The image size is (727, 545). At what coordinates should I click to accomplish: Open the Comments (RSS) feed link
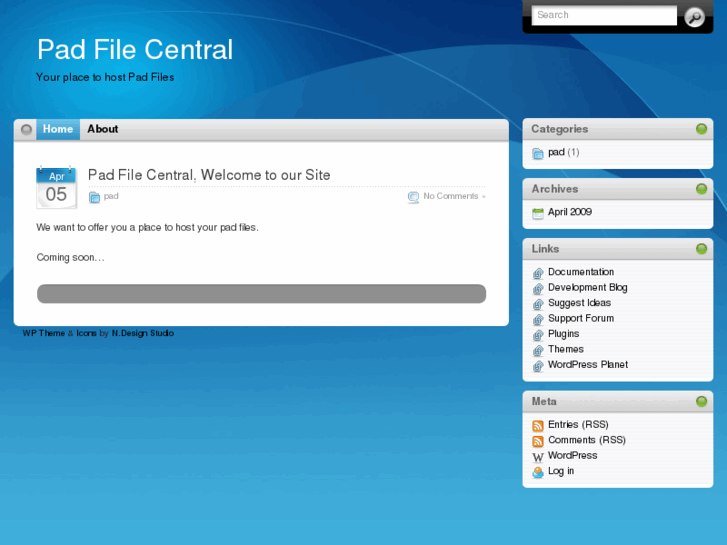pyautogui.click(x=587, y=440)
